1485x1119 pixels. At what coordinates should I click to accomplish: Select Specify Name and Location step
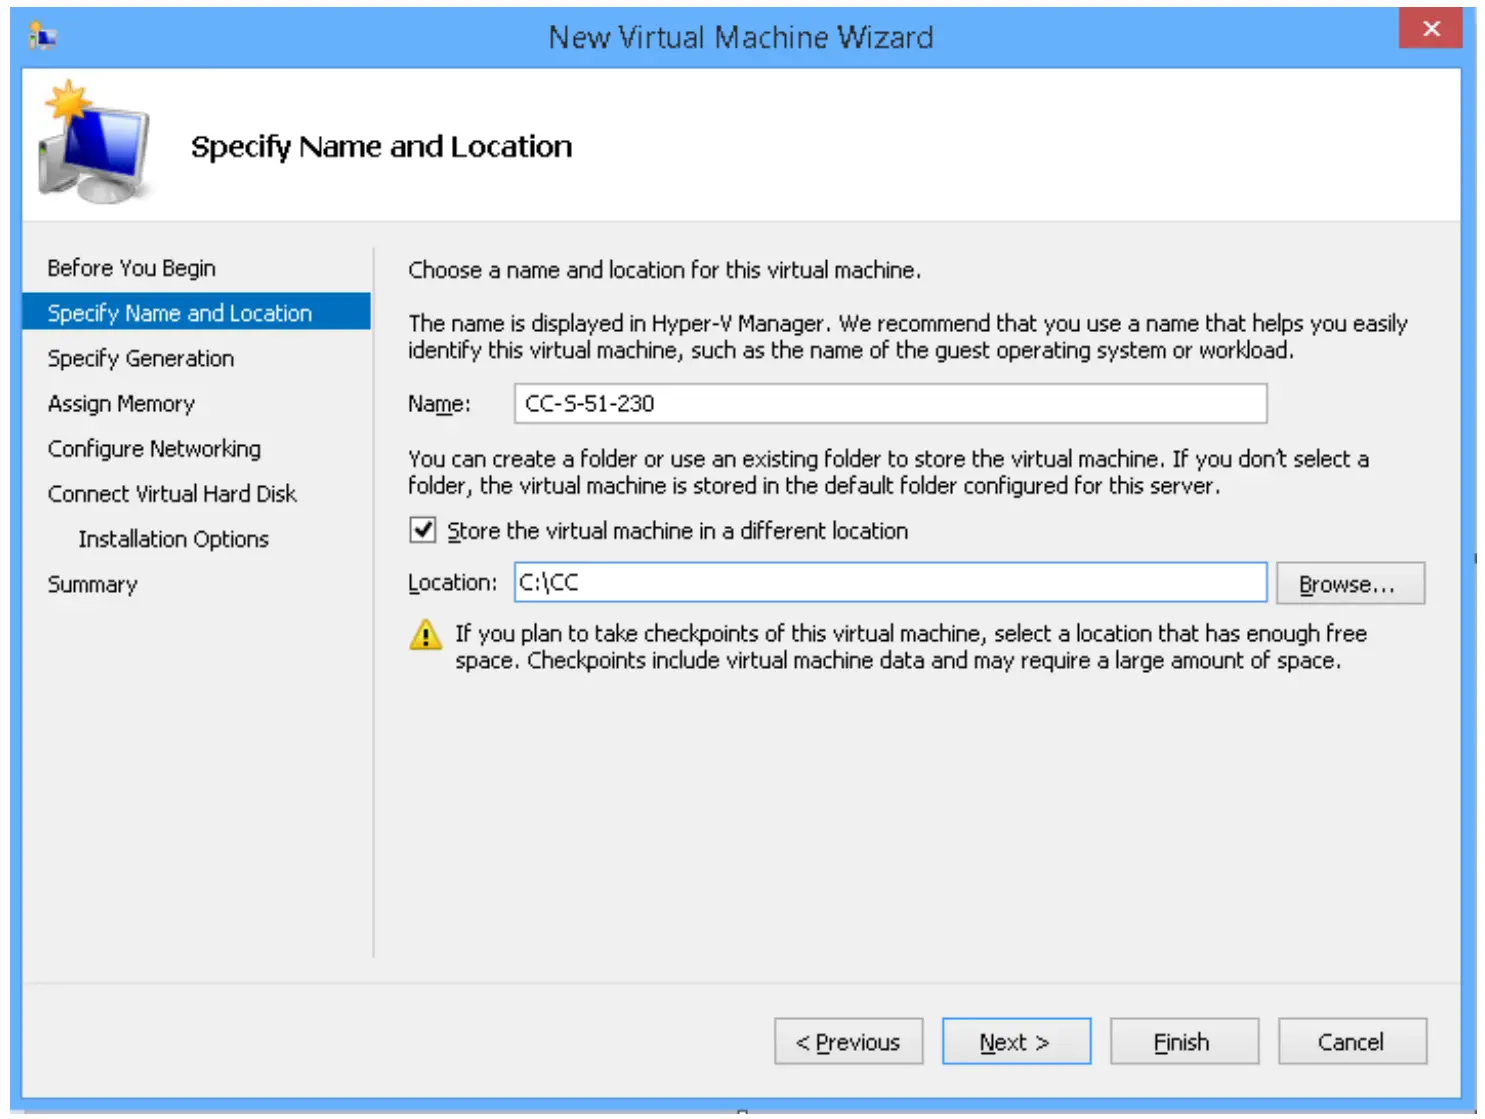tap(196, 312)
